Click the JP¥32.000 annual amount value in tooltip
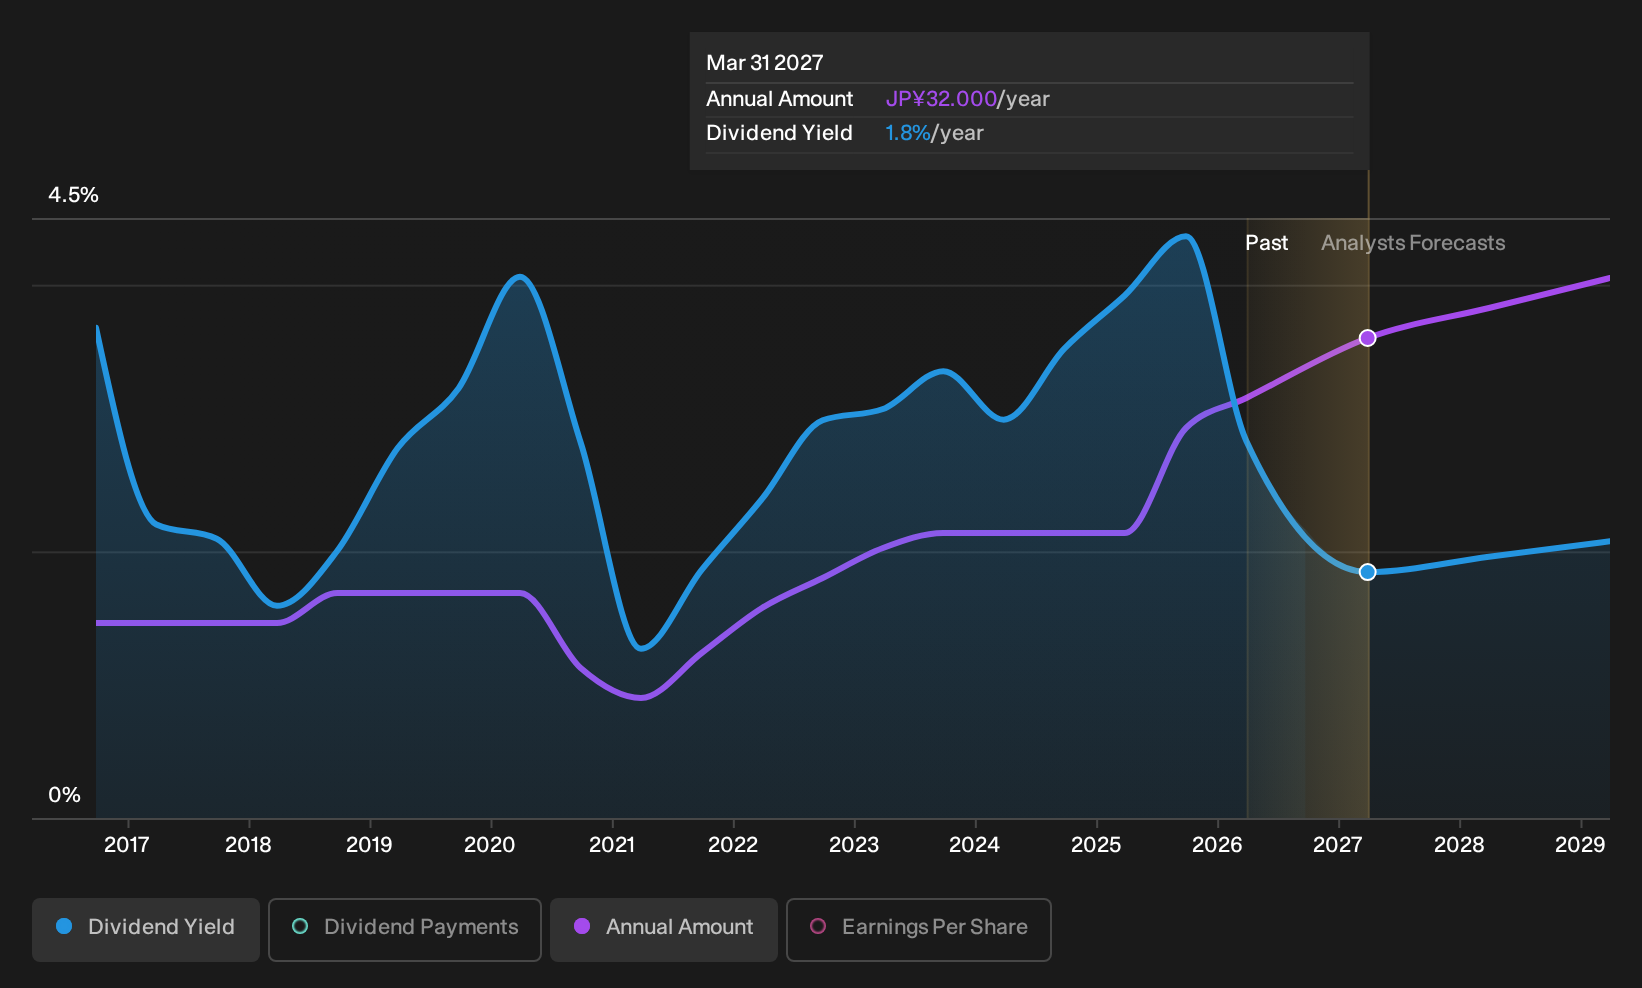This screenshot has width=1642, height=988. pos(941,99)
